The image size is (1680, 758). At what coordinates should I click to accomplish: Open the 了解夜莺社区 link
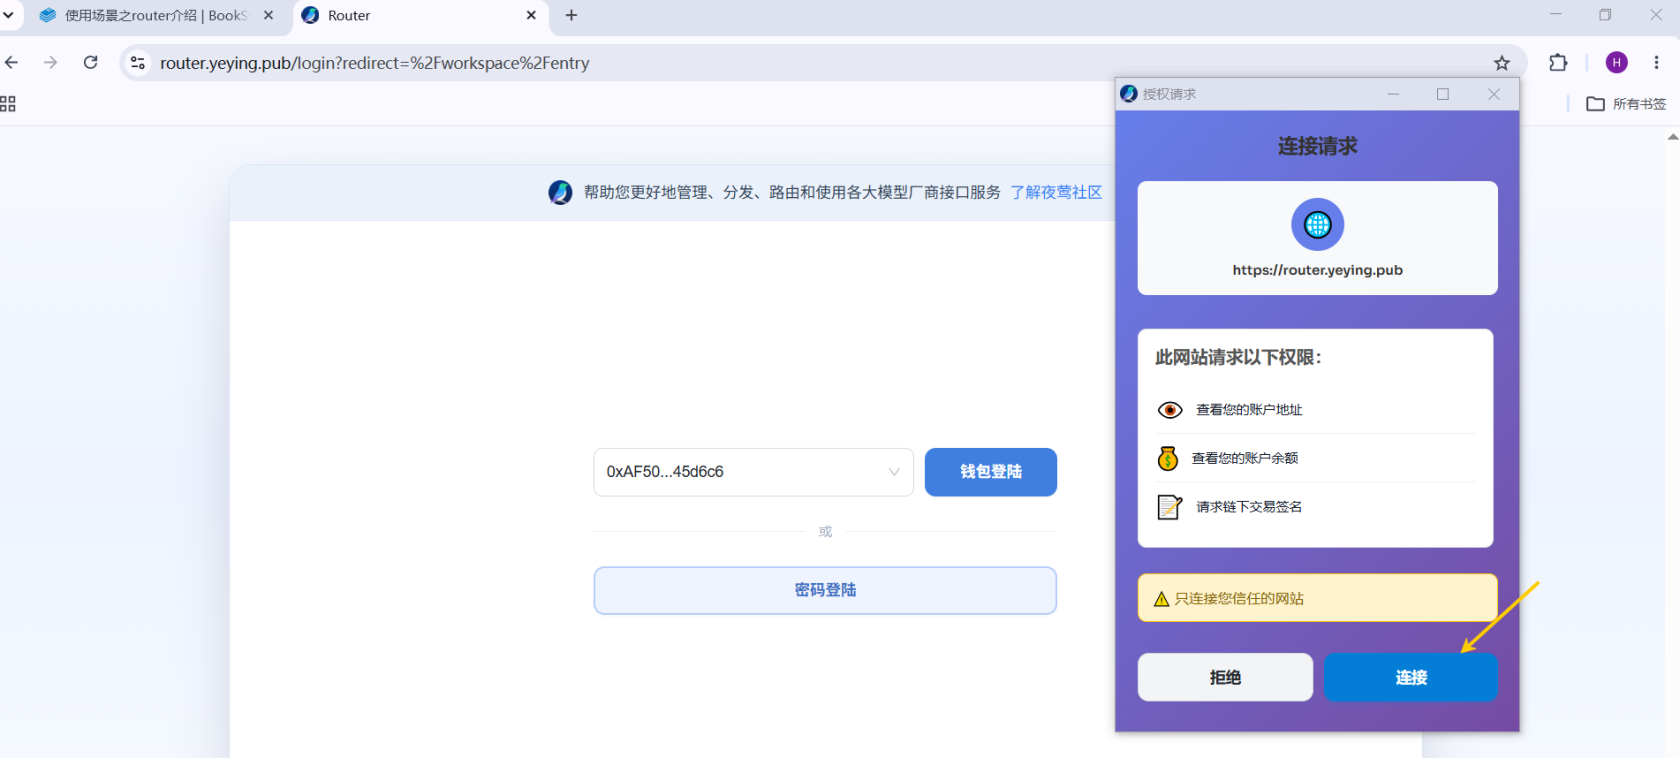[x=1056, y=192]
